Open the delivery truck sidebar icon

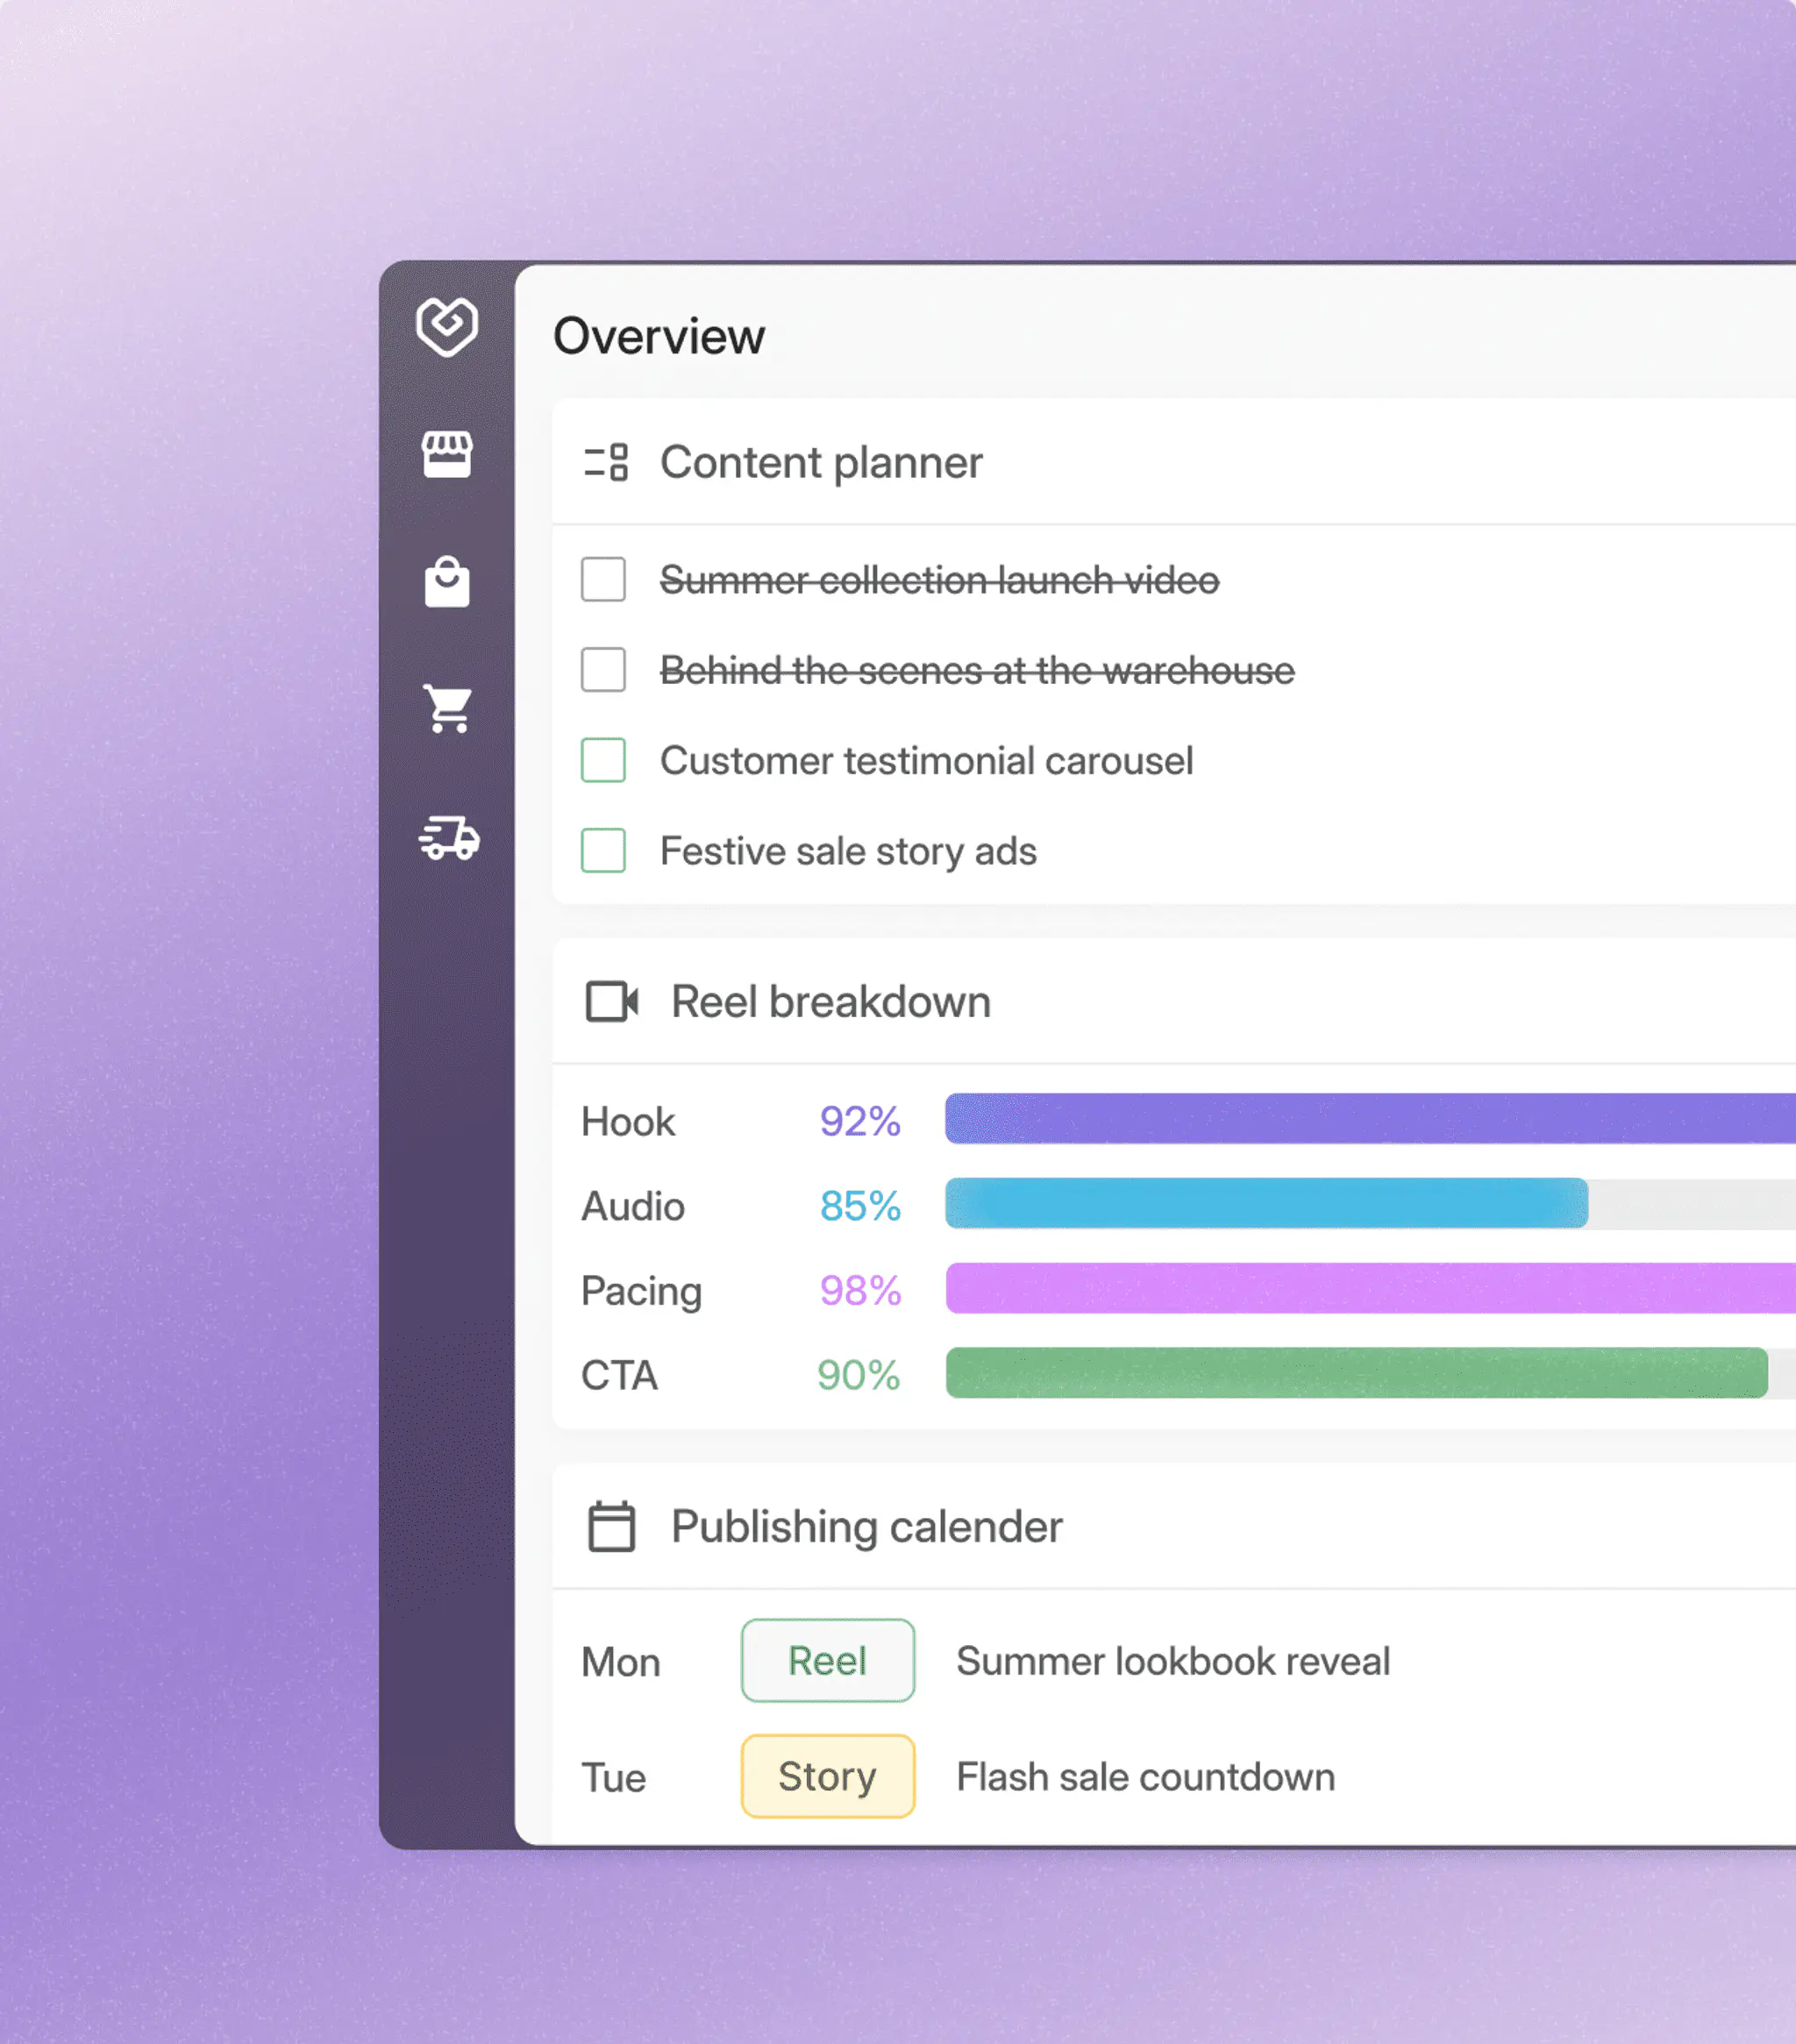click(449, 838)
